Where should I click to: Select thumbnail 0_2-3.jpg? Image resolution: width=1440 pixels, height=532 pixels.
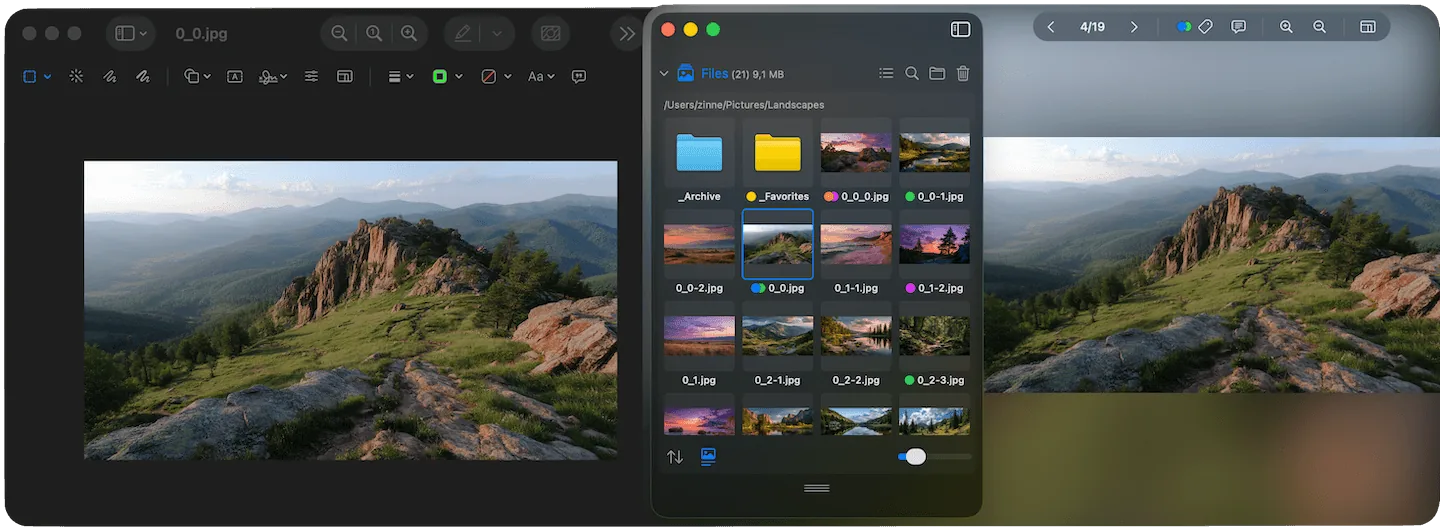coord(934,336)
